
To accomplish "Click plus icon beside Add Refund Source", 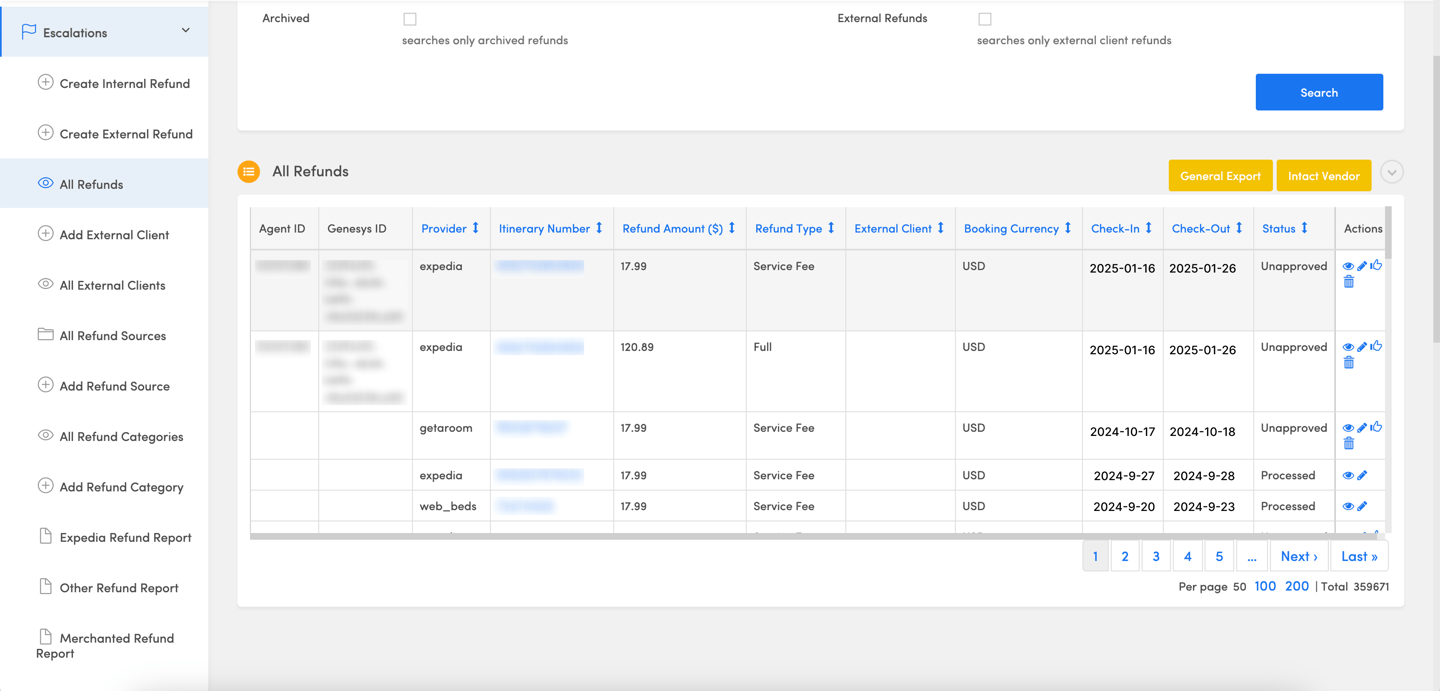I will click(x=45, y=385).
